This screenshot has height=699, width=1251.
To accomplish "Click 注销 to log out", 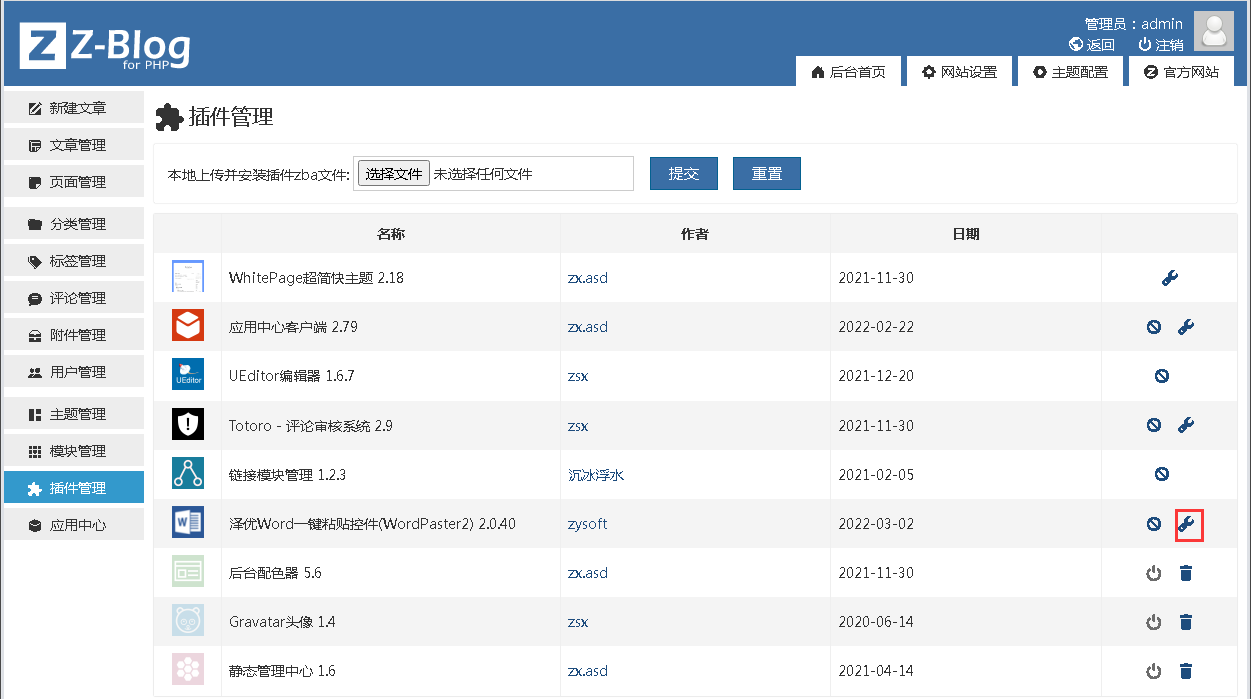I will pyautogui.click(x=1161, y=44).
